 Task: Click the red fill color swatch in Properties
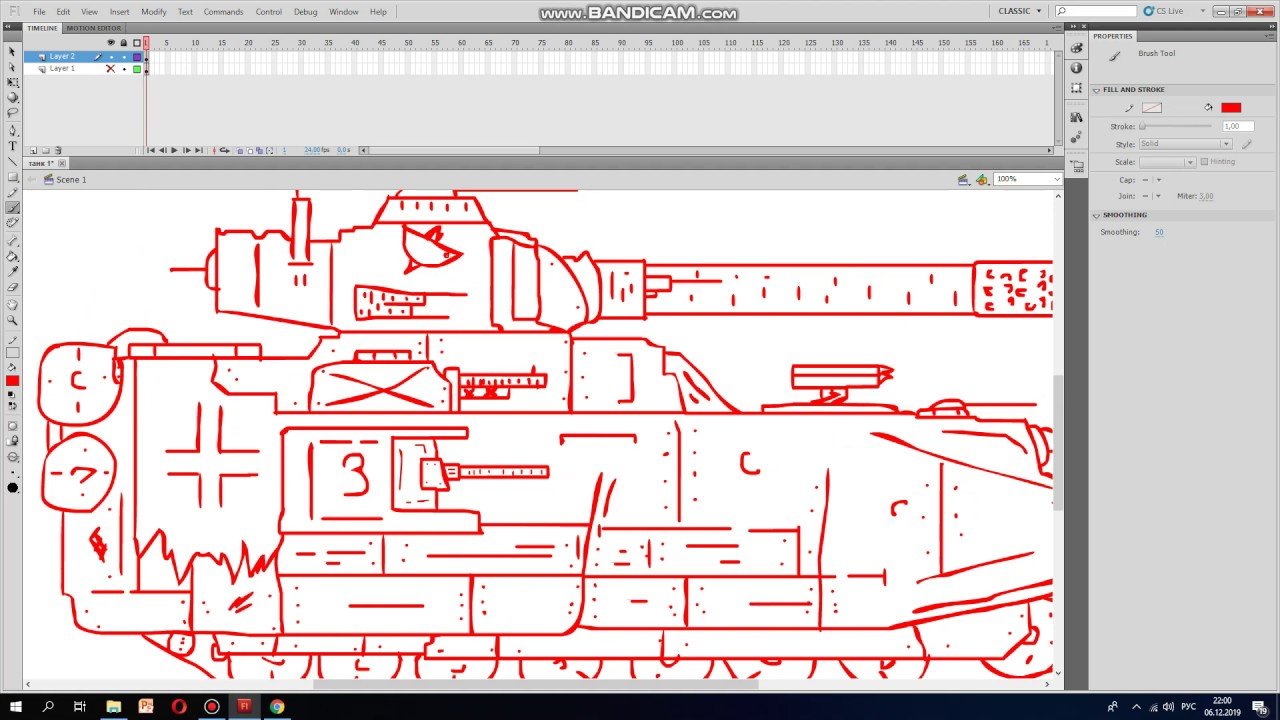tap(1230, 108)
